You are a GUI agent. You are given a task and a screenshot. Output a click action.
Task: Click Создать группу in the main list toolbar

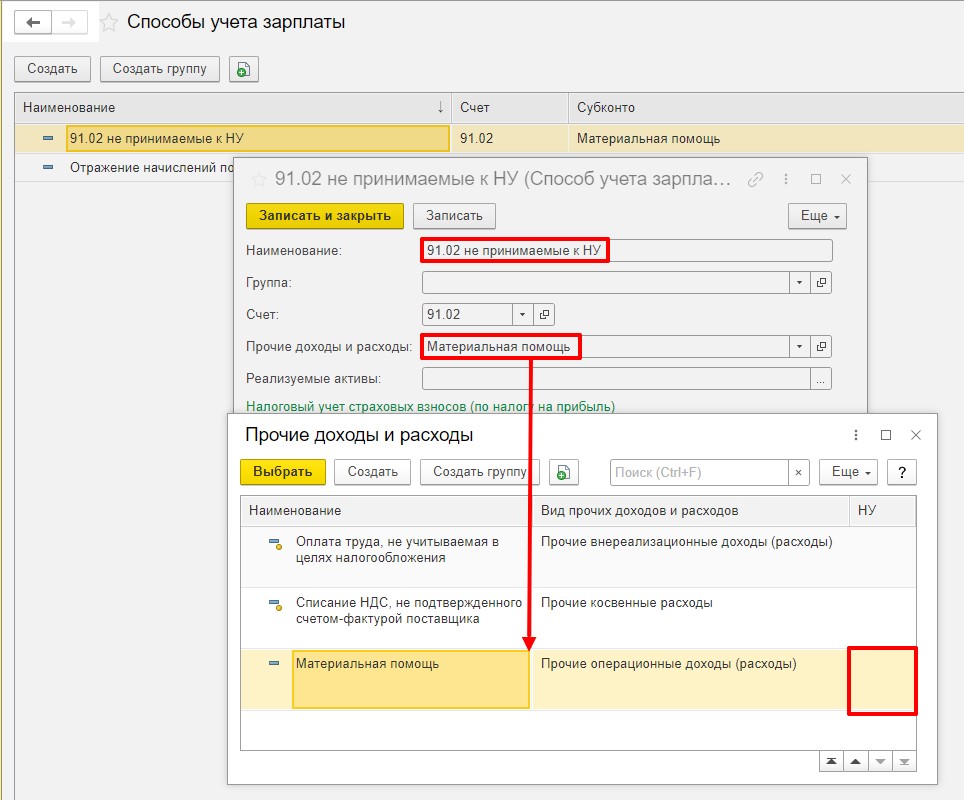coord(160,69)
